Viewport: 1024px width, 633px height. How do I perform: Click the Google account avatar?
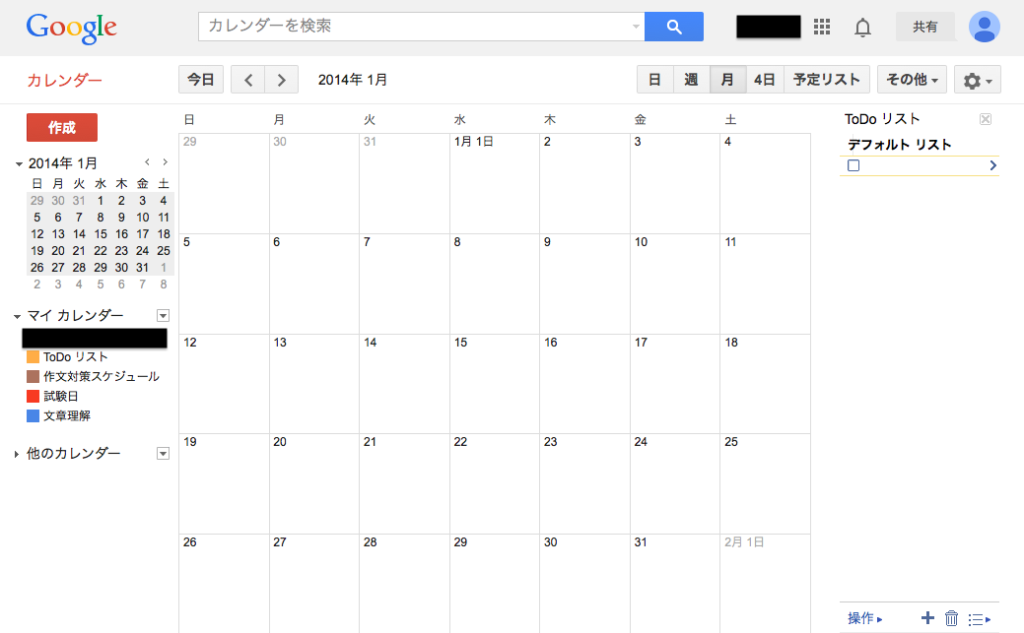click(985, 26)
